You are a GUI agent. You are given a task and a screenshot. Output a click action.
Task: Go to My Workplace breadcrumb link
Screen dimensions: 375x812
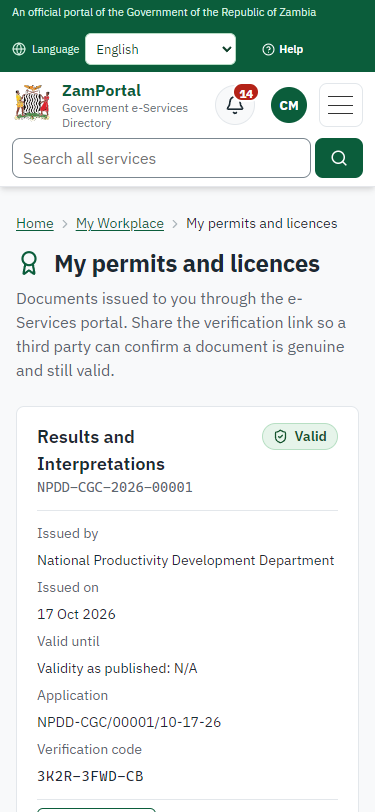coord(120,223)
